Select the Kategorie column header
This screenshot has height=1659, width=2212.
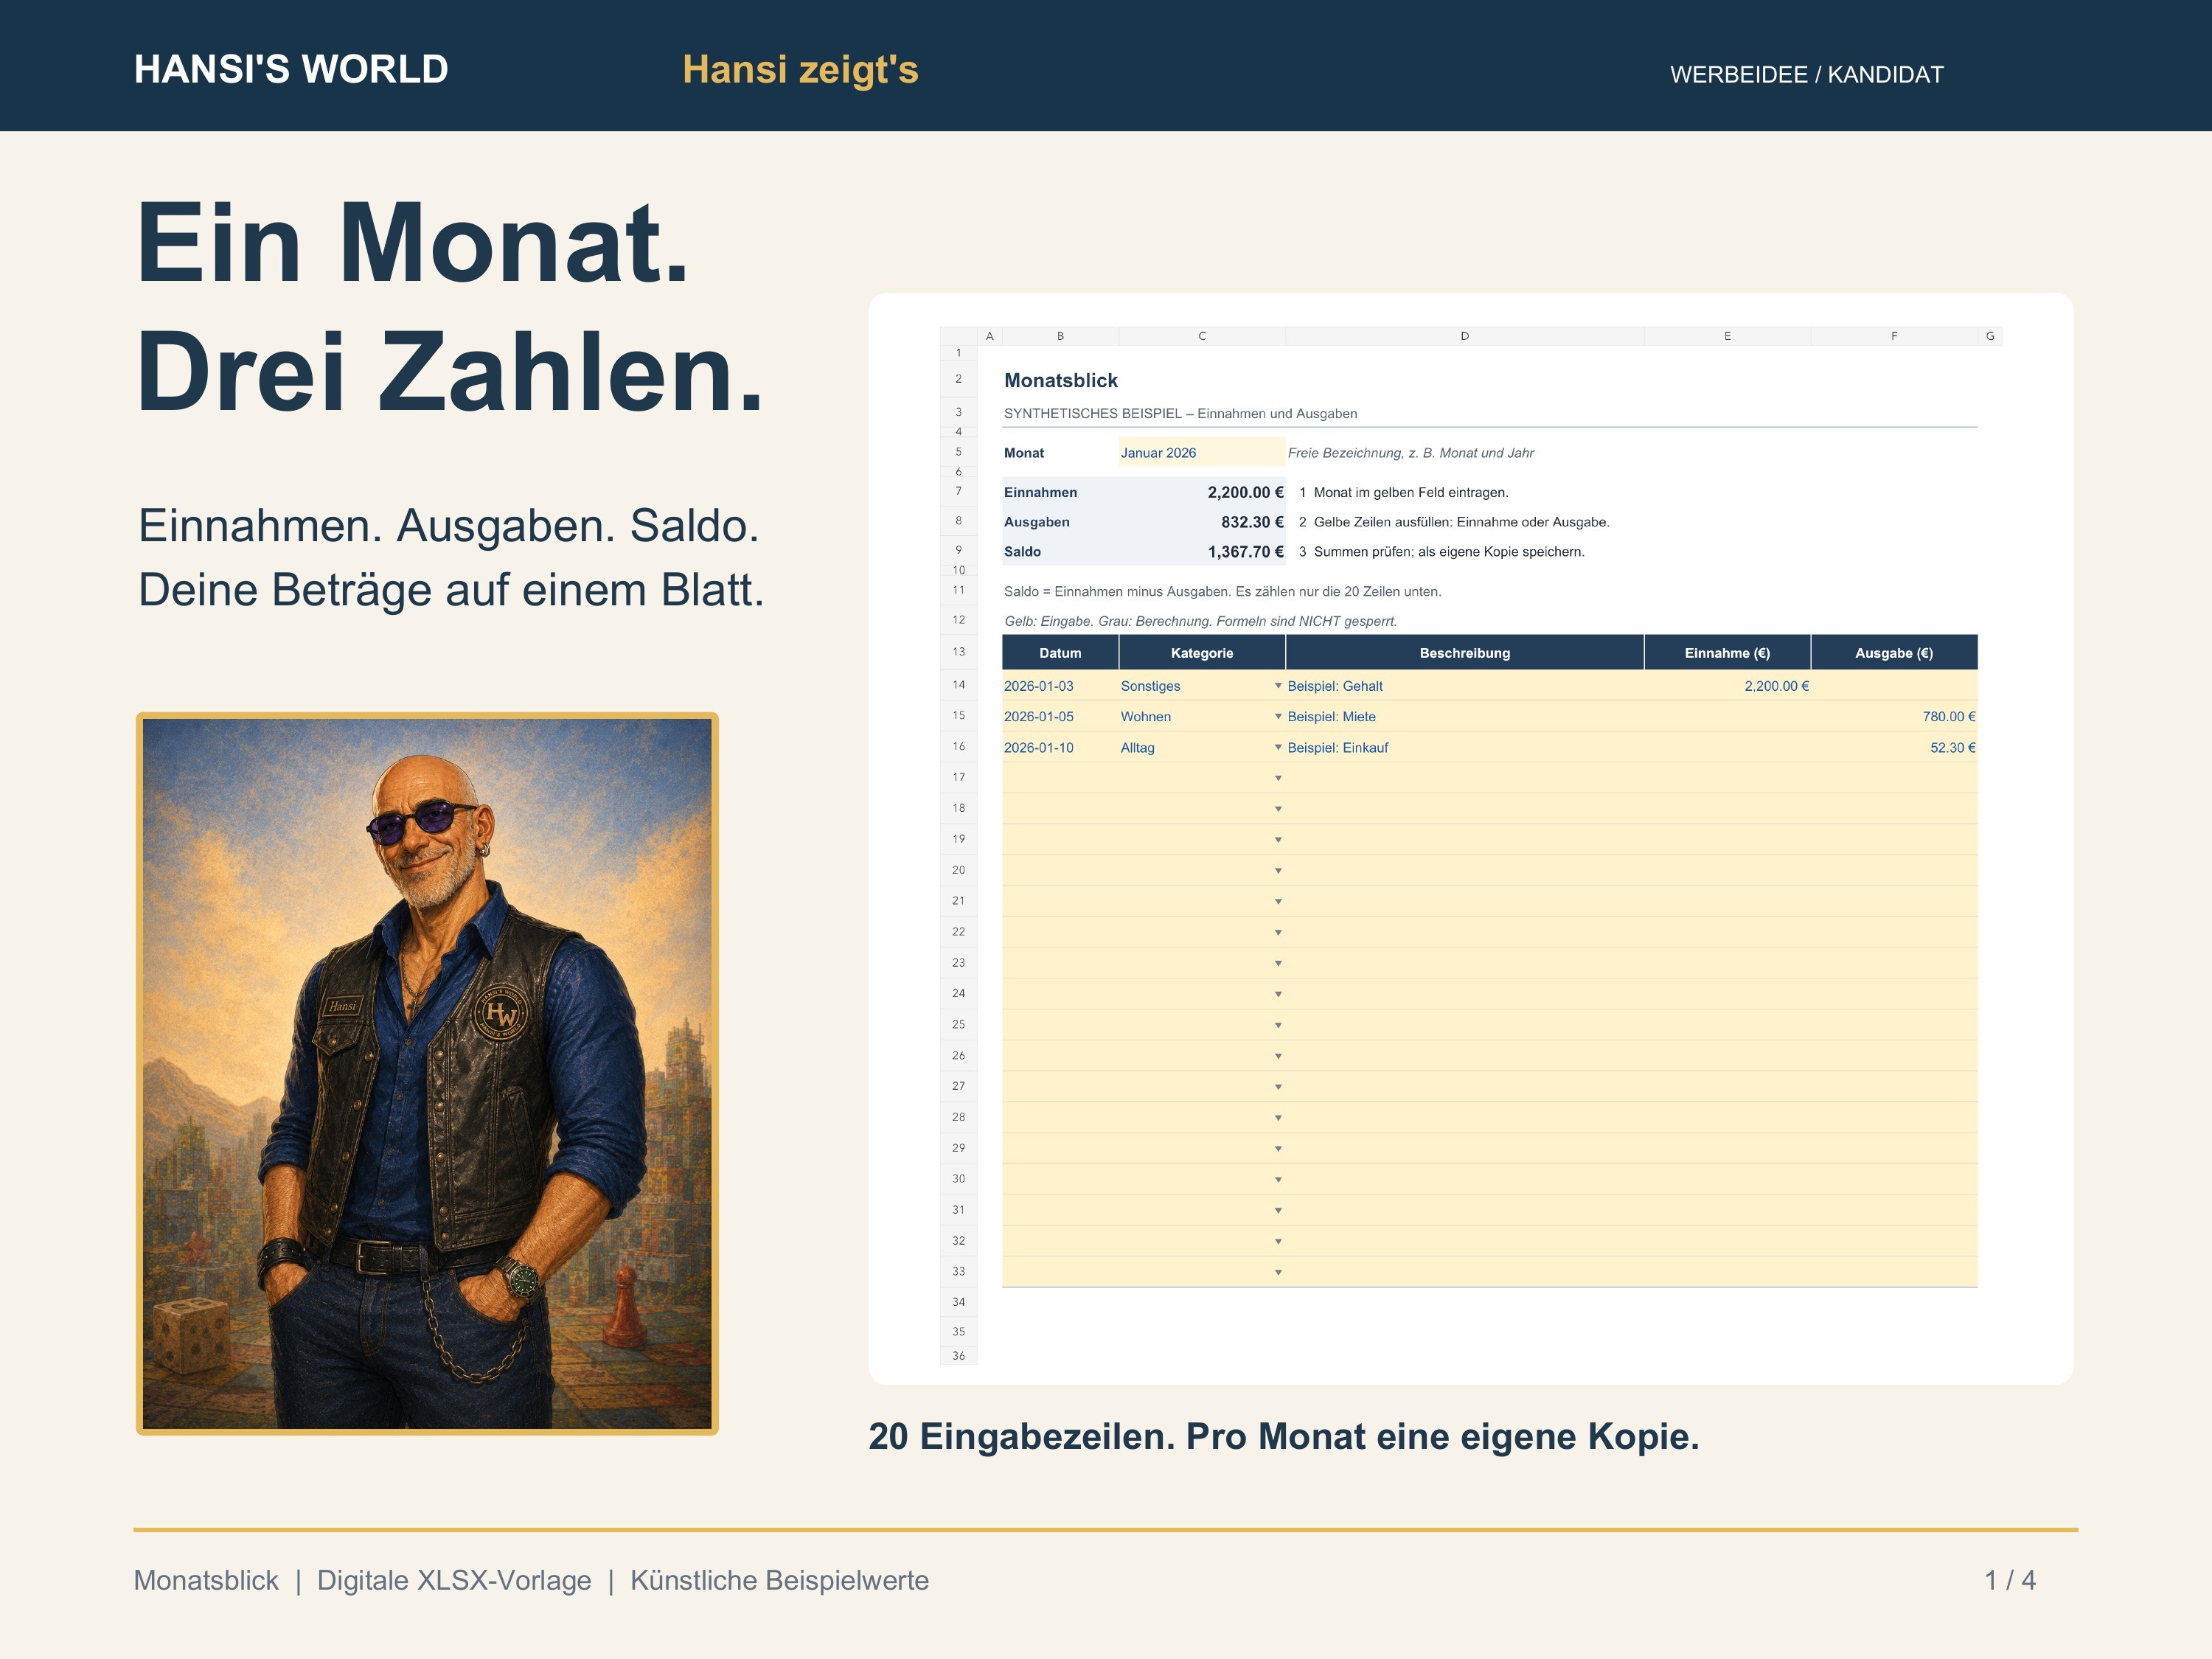pyautogui.click(x=1202, y=652)
